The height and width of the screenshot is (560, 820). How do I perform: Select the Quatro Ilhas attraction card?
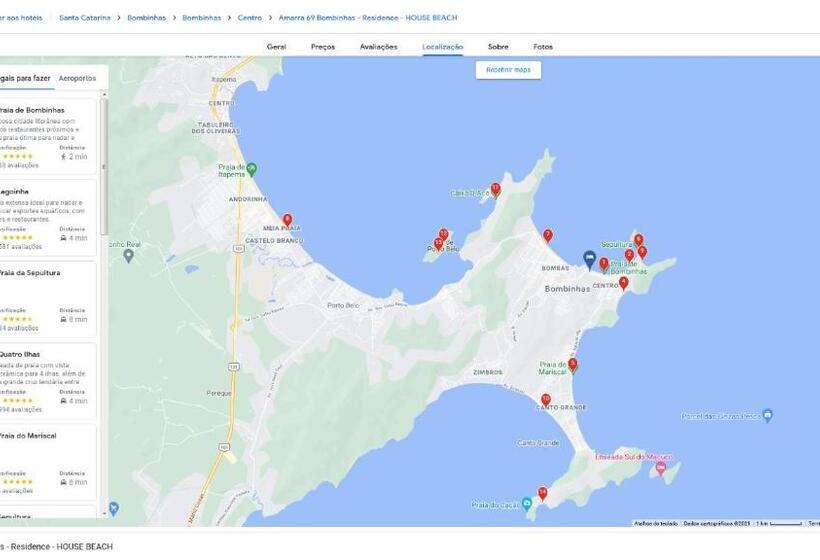(x=47, y=381)
